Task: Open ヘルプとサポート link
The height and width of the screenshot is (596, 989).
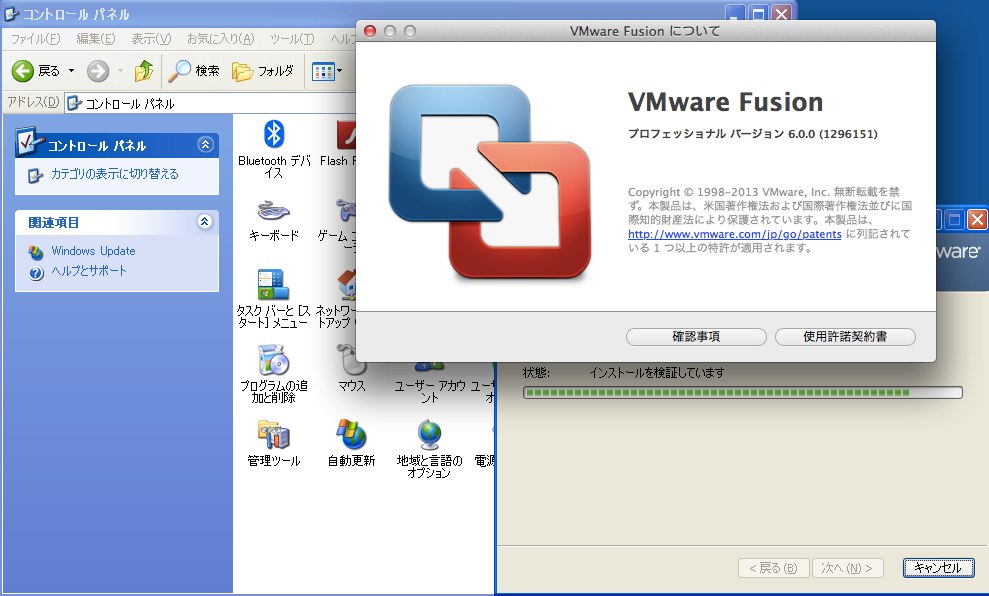Action: click(x=89, y=271)
